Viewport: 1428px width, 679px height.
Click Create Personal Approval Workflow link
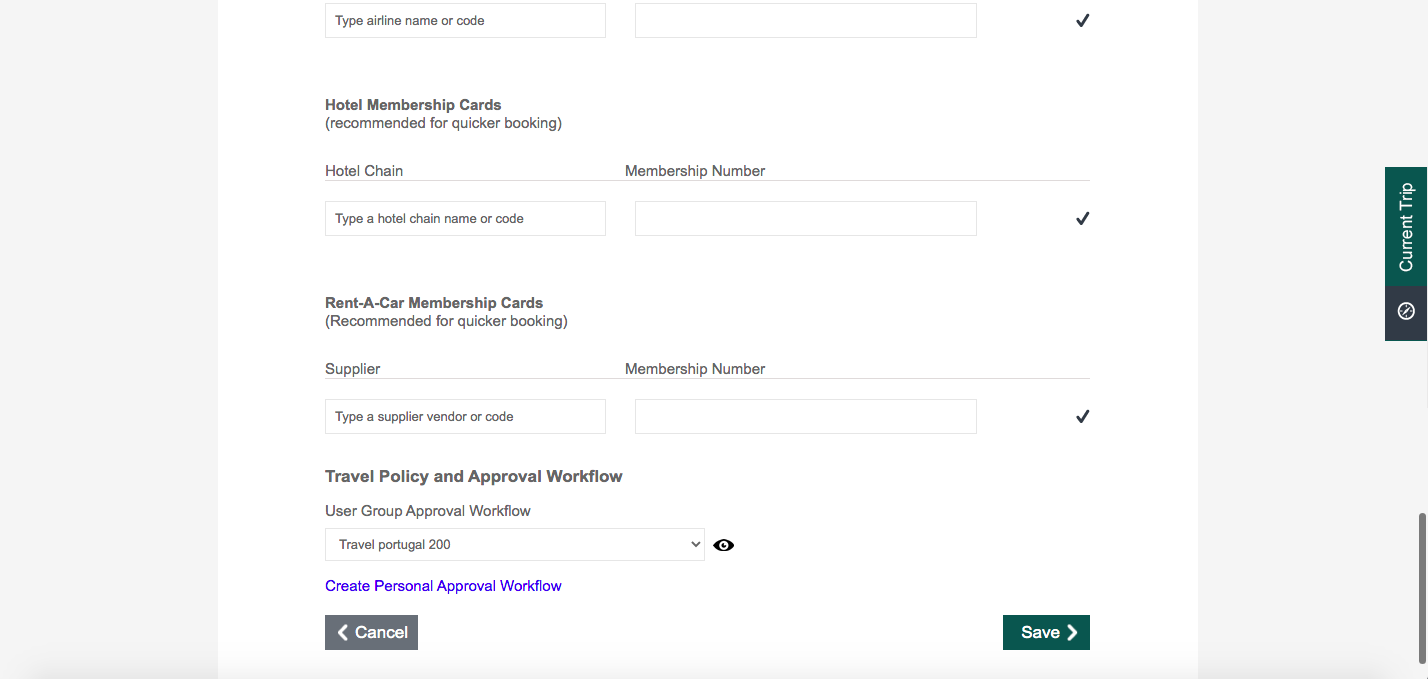pos(443,586)
